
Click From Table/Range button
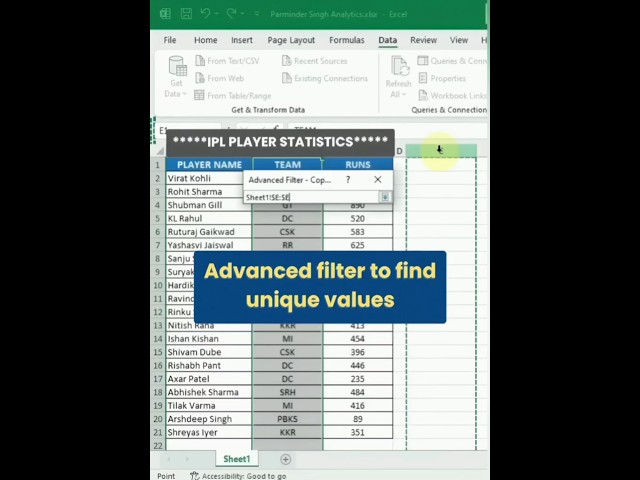[x=233, y=96]
